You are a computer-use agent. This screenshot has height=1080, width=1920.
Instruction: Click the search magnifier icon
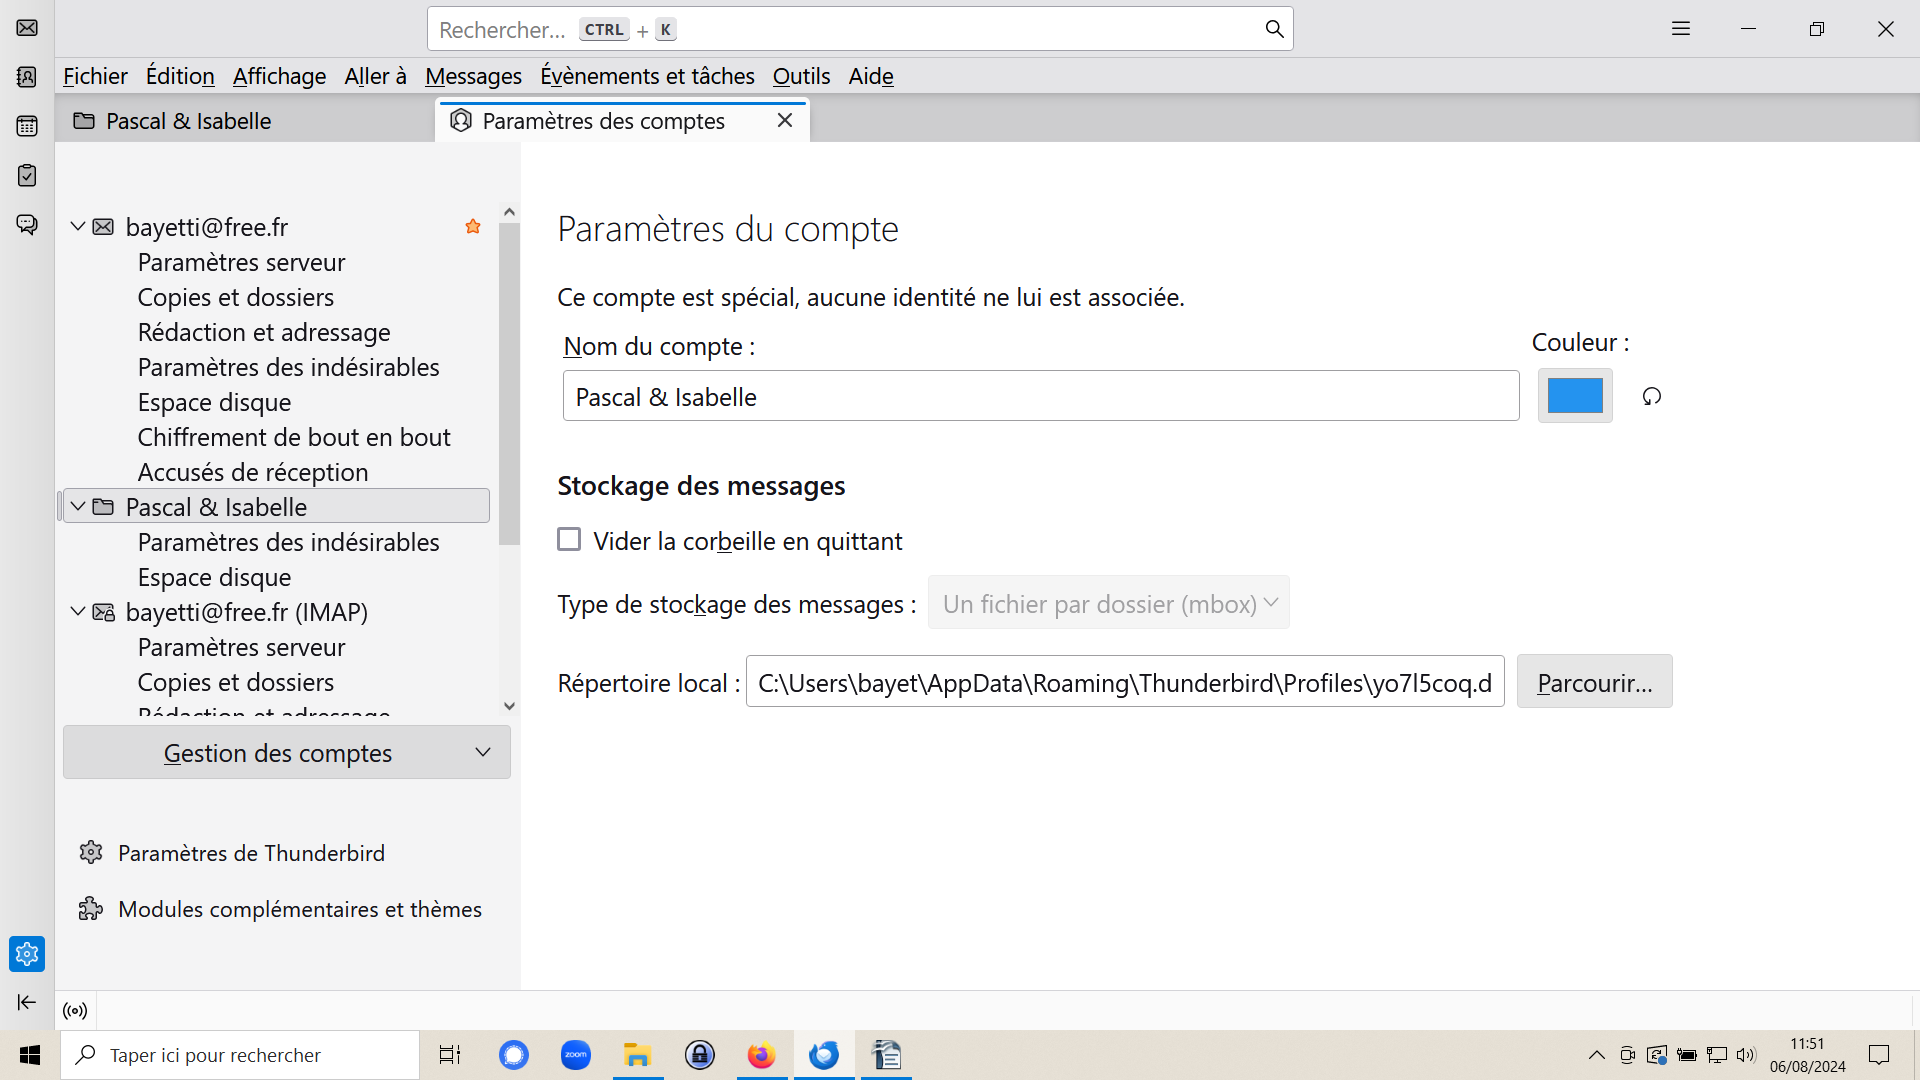pos(1274,29)
